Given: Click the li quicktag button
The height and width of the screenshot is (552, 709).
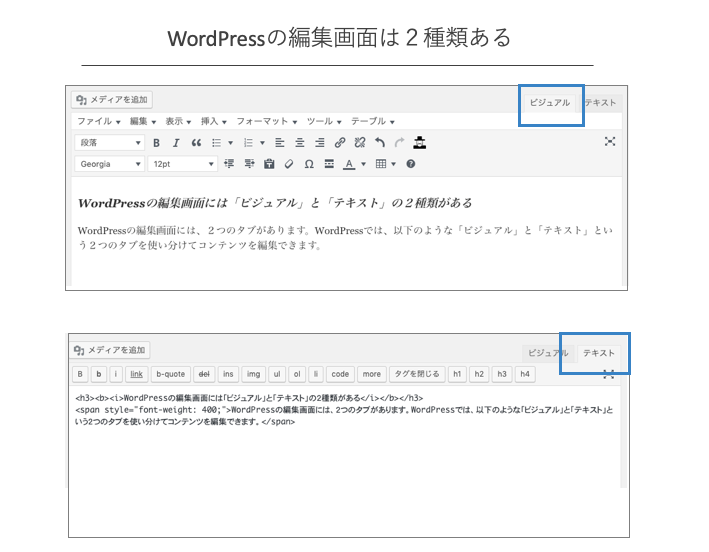Looking at the screenshot, I should (316, 374).
